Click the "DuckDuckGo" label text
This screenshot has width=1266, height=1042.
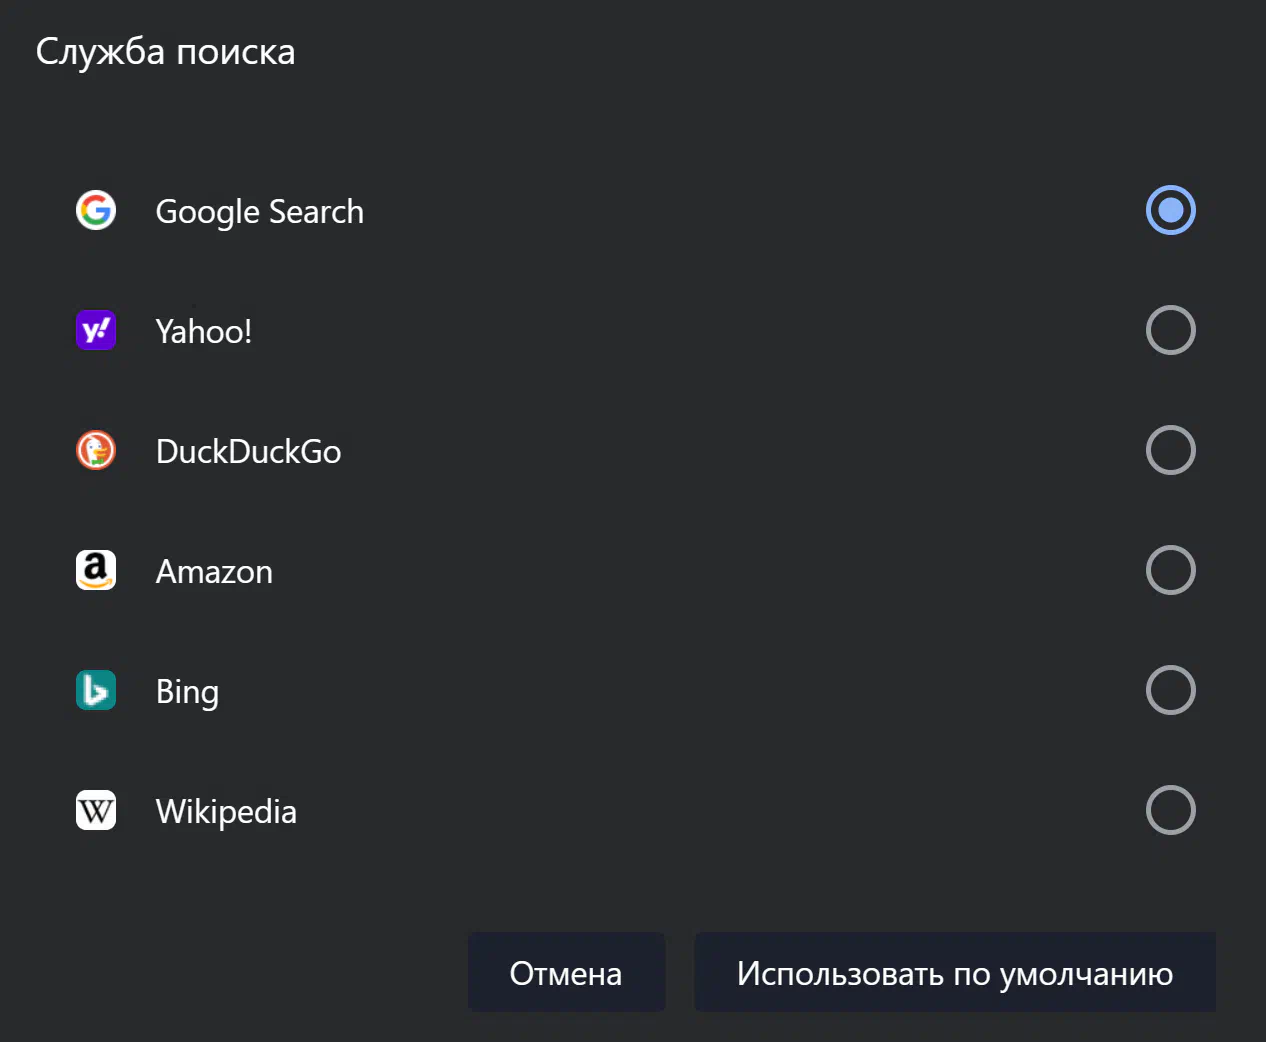pos(249,451)
